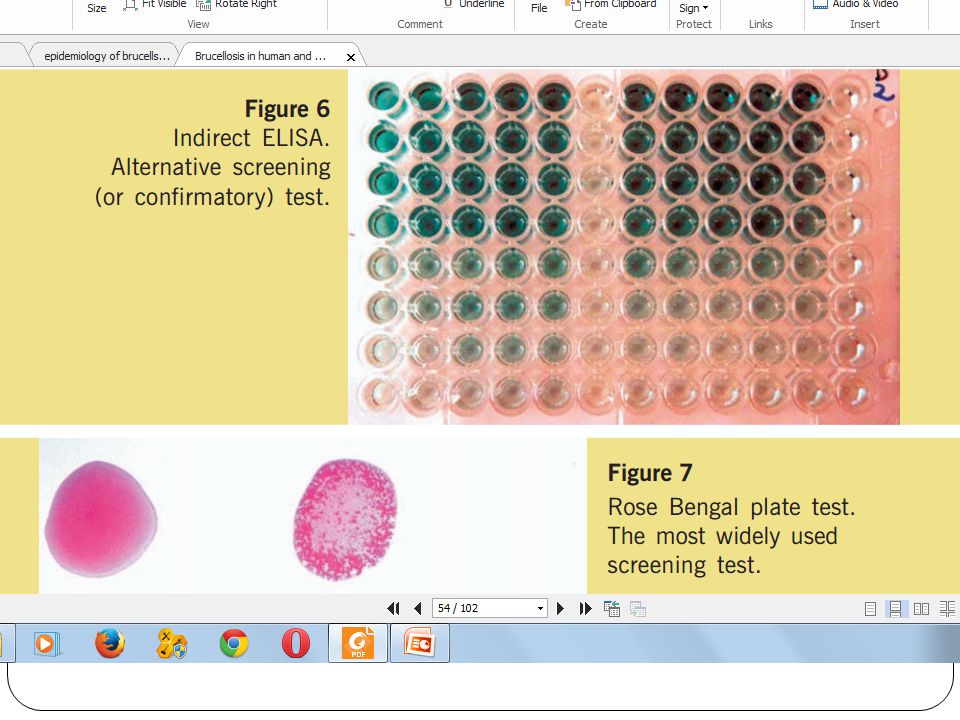Click the Figure 7 caption heading

coord(650,473)
